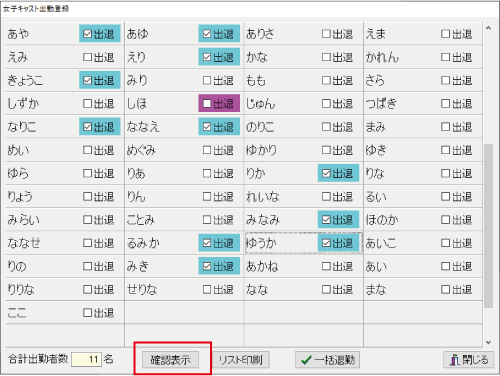
Task: Select cast name なな
Action: point(257,290)
